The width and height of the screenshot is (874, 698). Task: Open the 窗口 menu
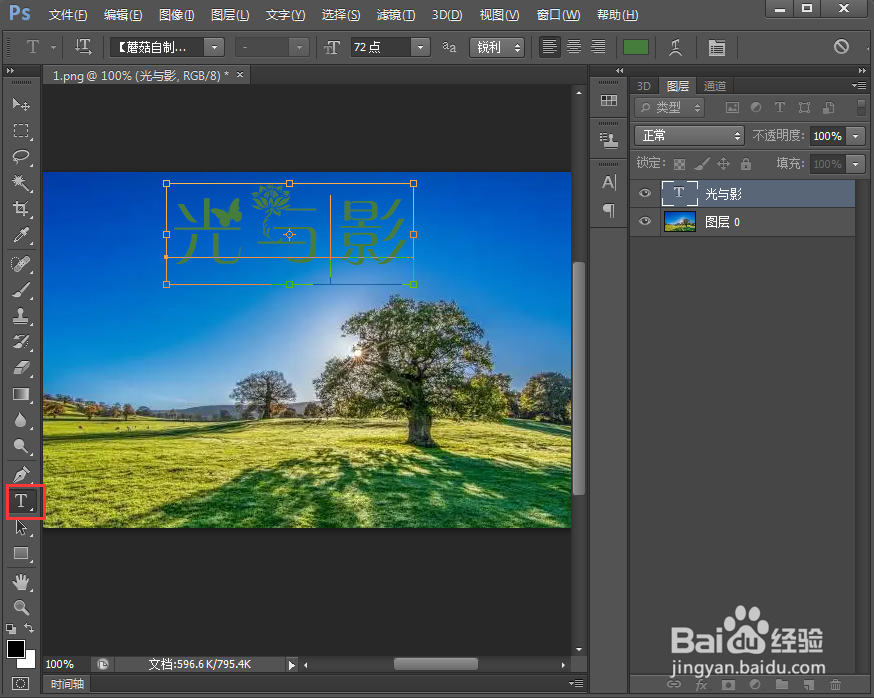pyautogui.click(x=559, y=15)
